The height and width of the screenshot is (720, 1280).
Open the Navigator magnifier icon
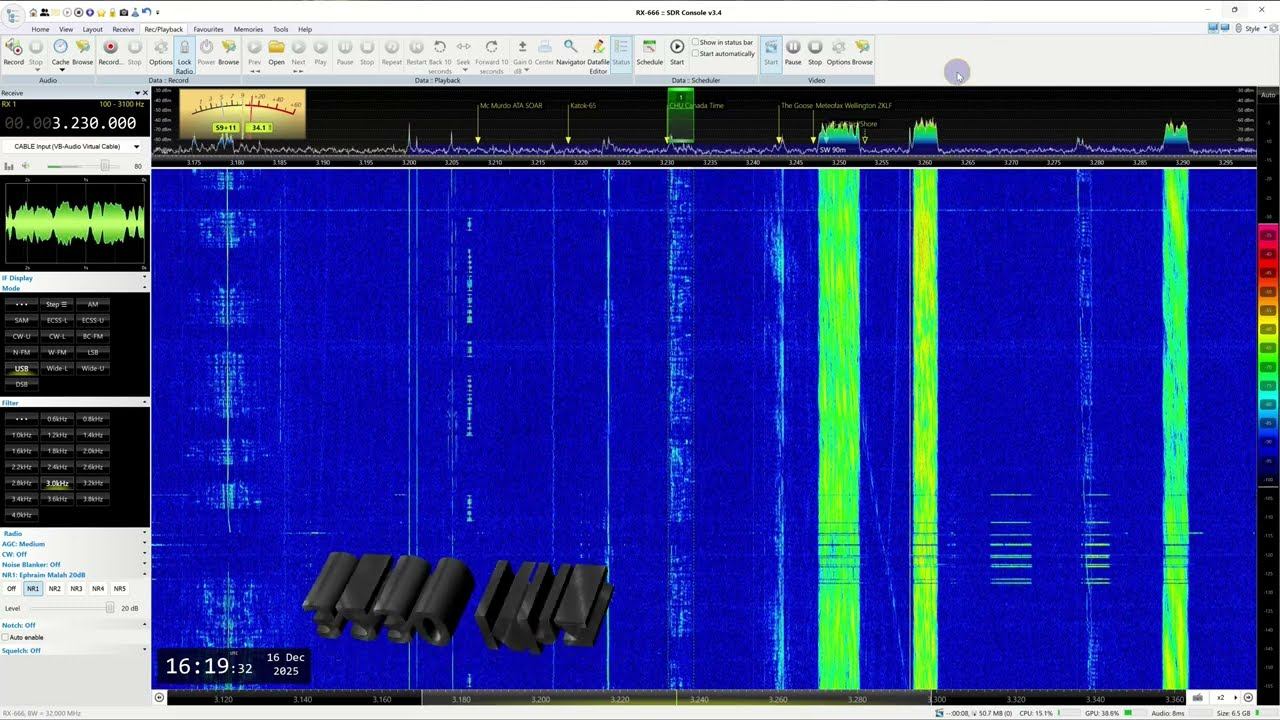click(570, 47)
